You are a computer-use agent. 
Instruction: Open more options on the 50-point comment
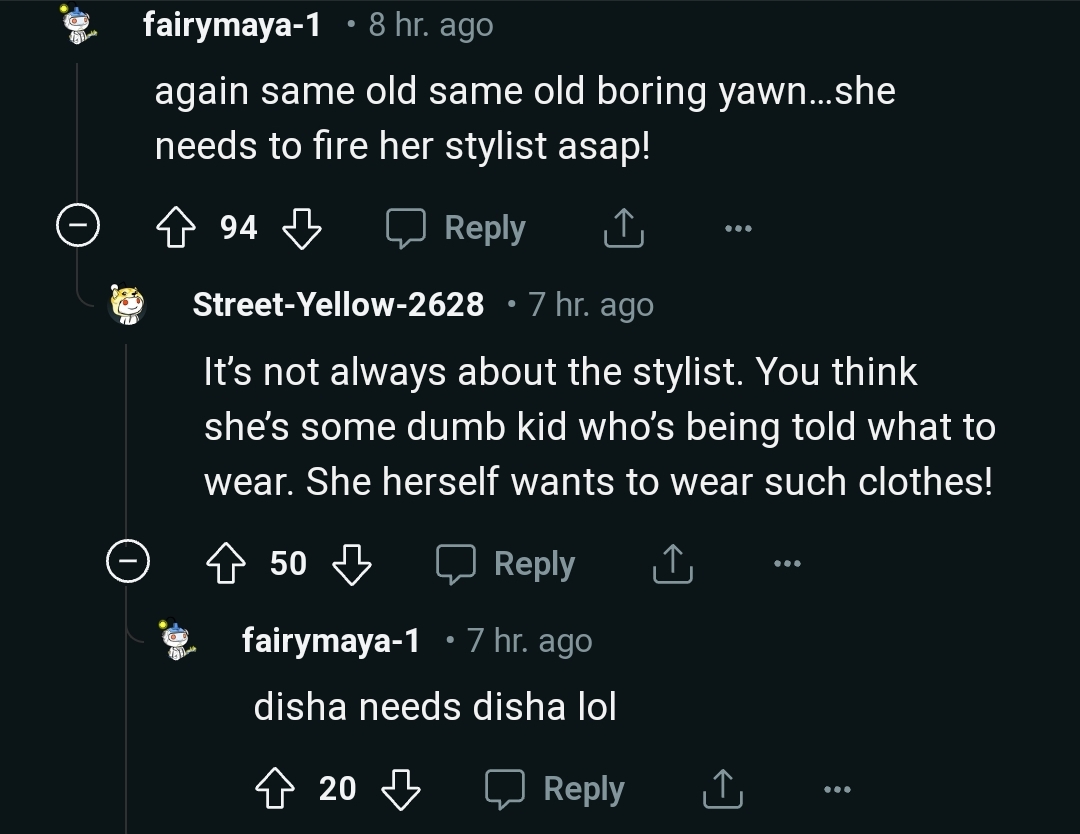click(x=787, y=564)
